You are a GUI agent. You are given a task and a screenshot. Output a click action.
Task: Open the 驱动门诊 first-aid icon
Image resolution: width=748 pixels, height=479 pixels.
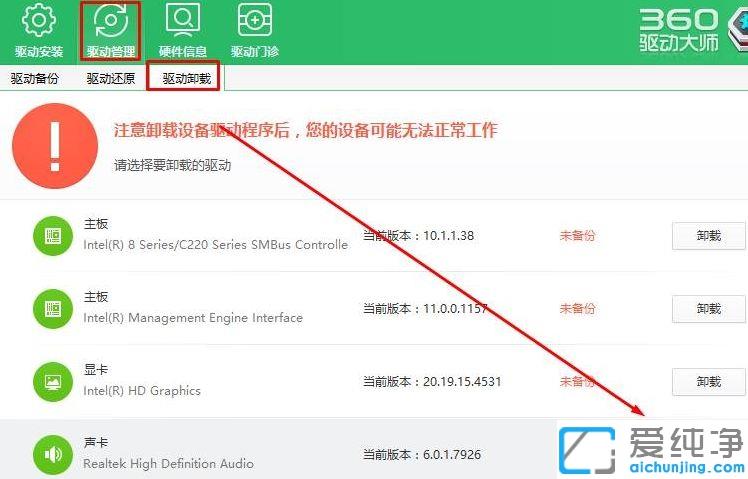click(x=255, y=21)
